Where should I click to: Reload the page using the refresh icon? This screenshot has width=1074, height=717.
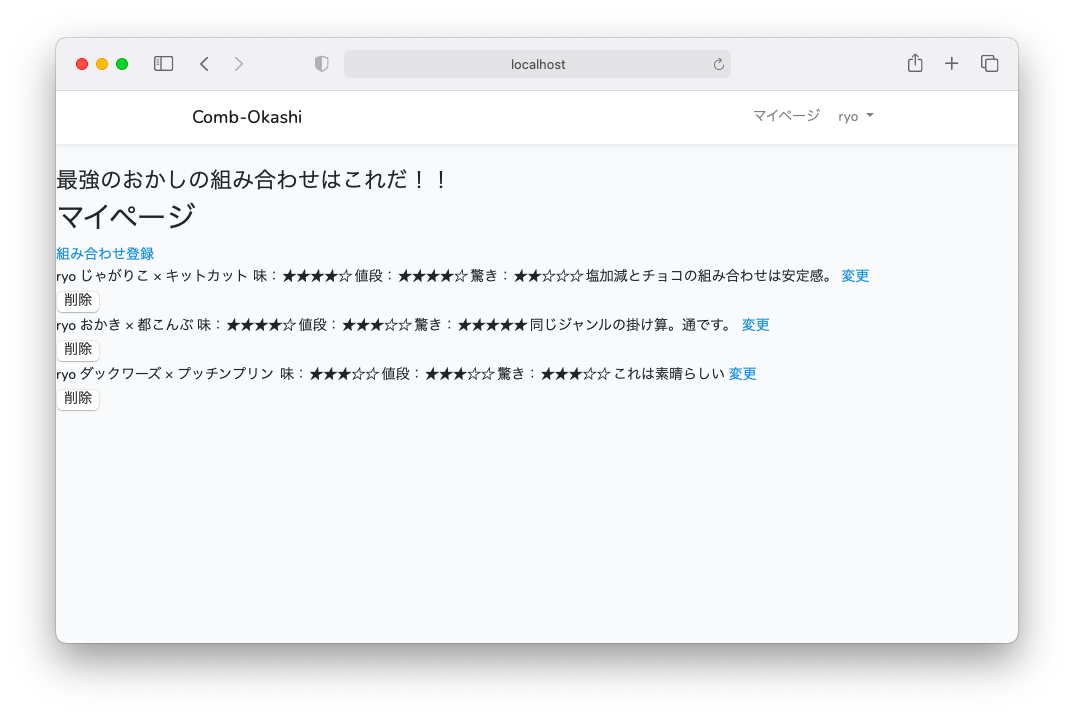(x=719, y=64)
